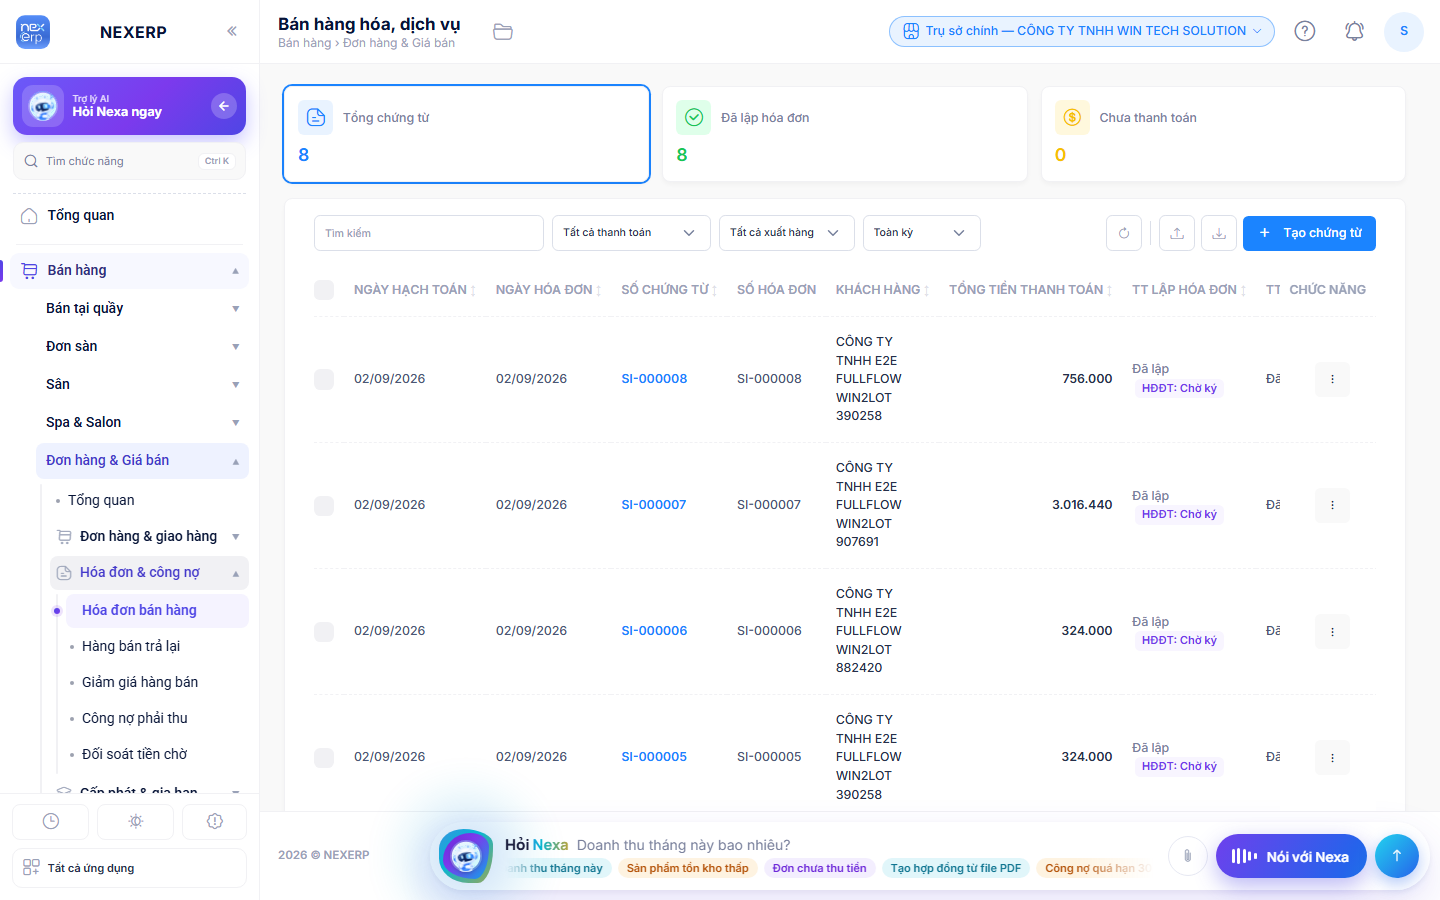1440x900 pixels.
Task: Expand Đơn hàng & giao hàng group
Action: point(149,536)
